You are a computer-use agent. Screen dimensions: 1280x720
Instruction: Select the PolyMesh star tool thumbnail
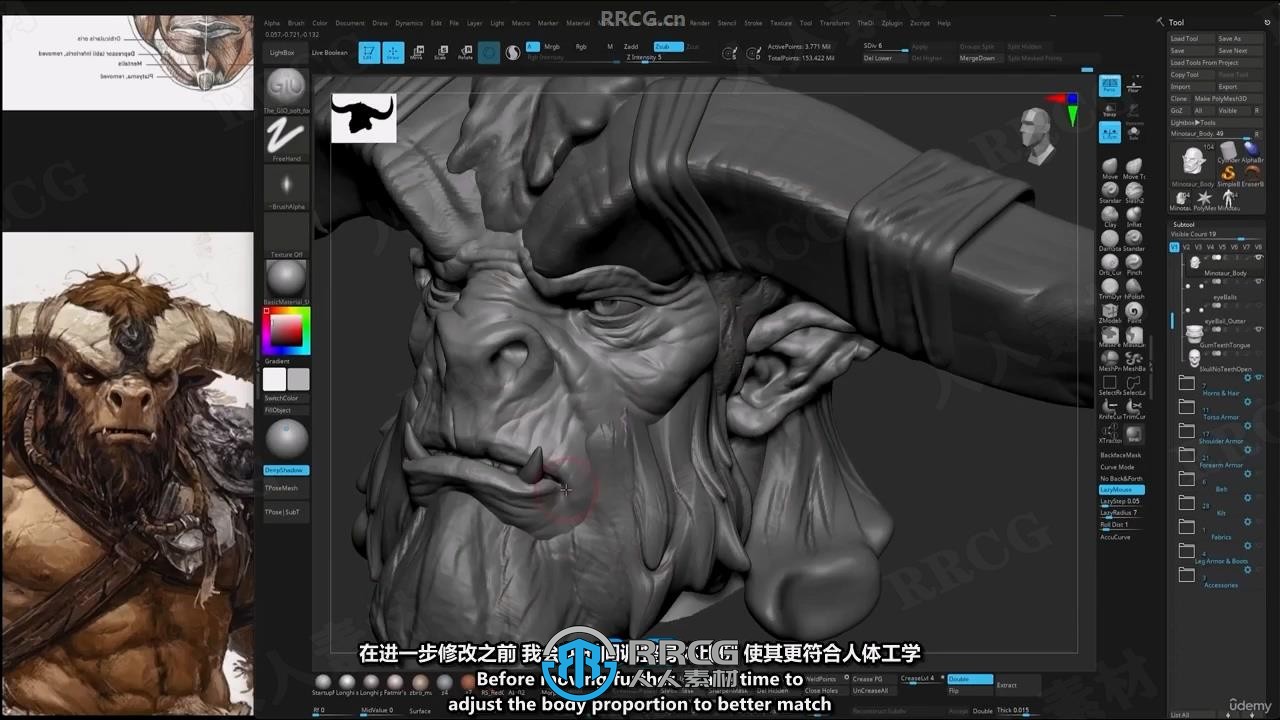click(x=1205, y=199)
